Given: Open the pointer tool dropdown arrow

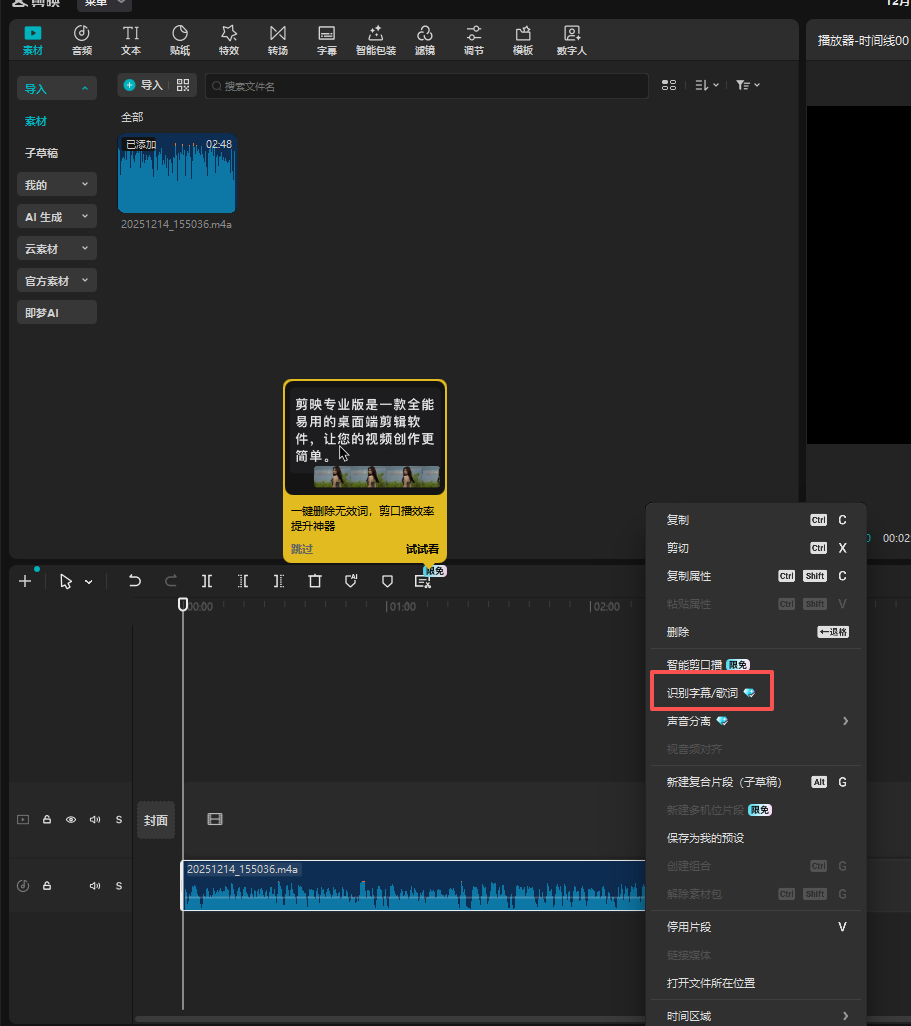Looking at the screenshot, I should 88,582.
